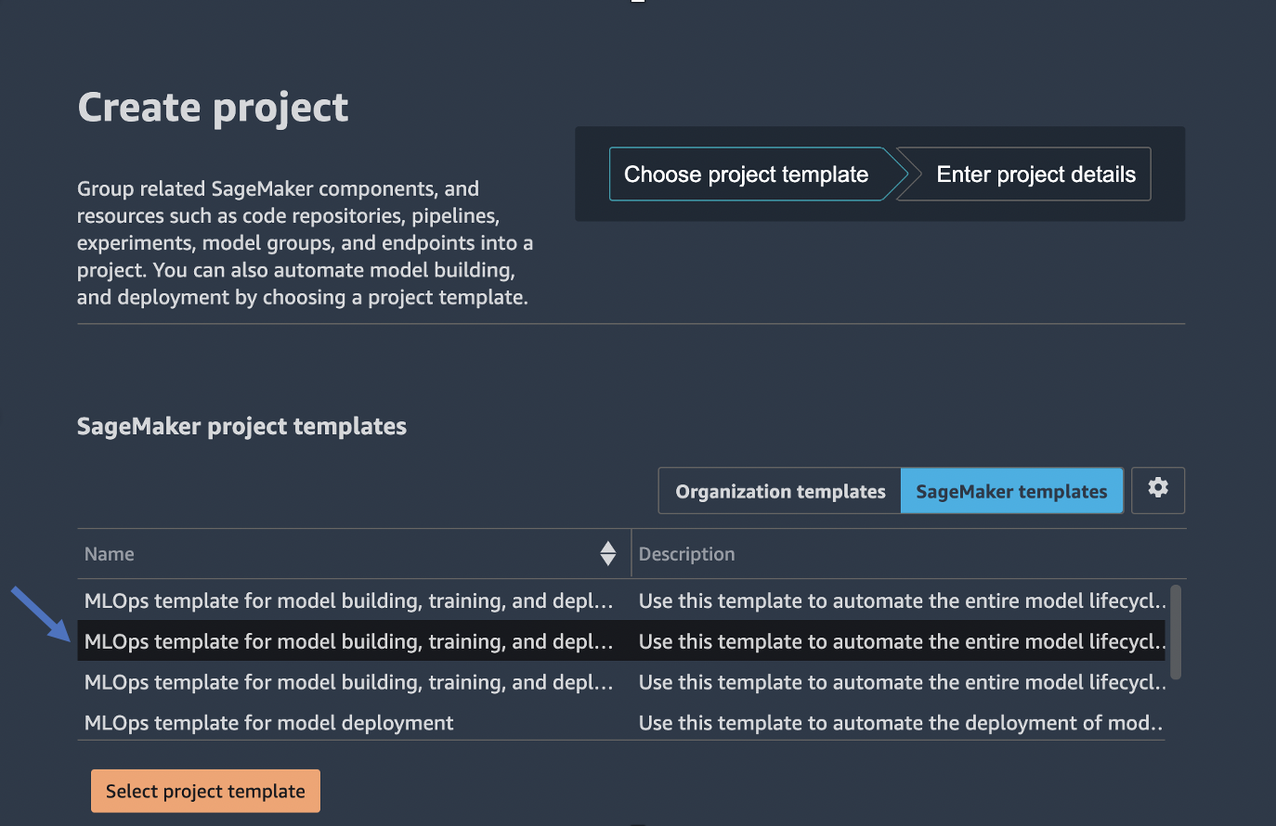1276x826 pixels.
Task: Click the templates list vertical scrollbar
Action: coord(1176,632)
